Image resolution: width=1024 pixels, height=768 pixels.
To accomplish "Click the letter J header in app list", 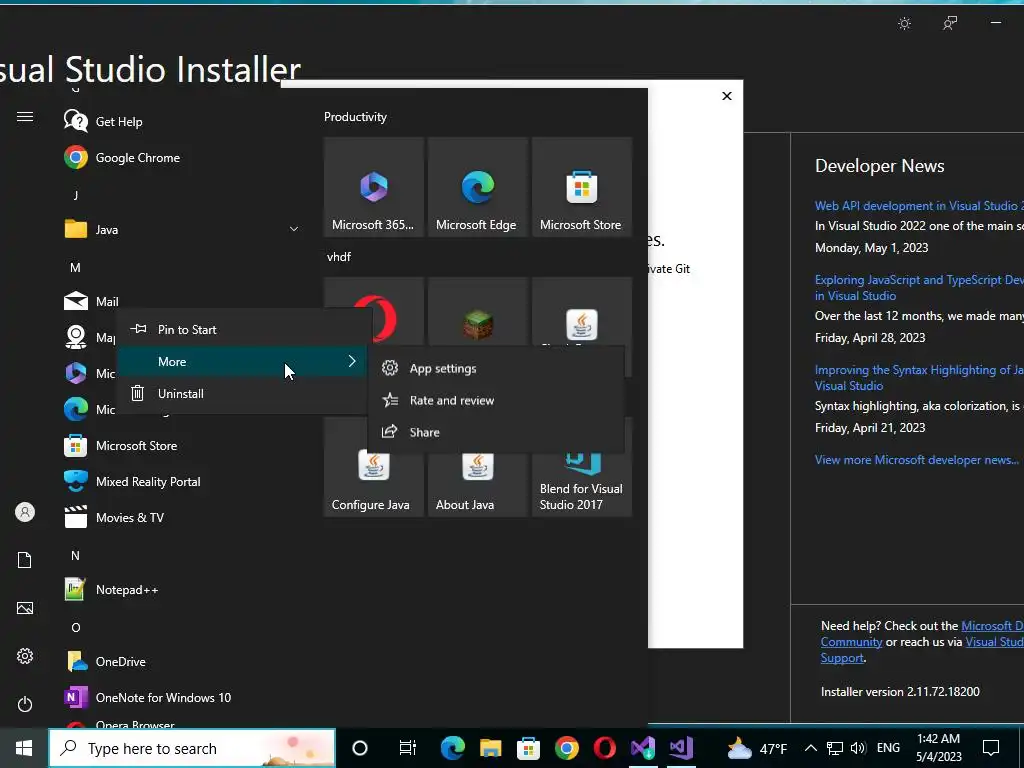I will 76,195.
